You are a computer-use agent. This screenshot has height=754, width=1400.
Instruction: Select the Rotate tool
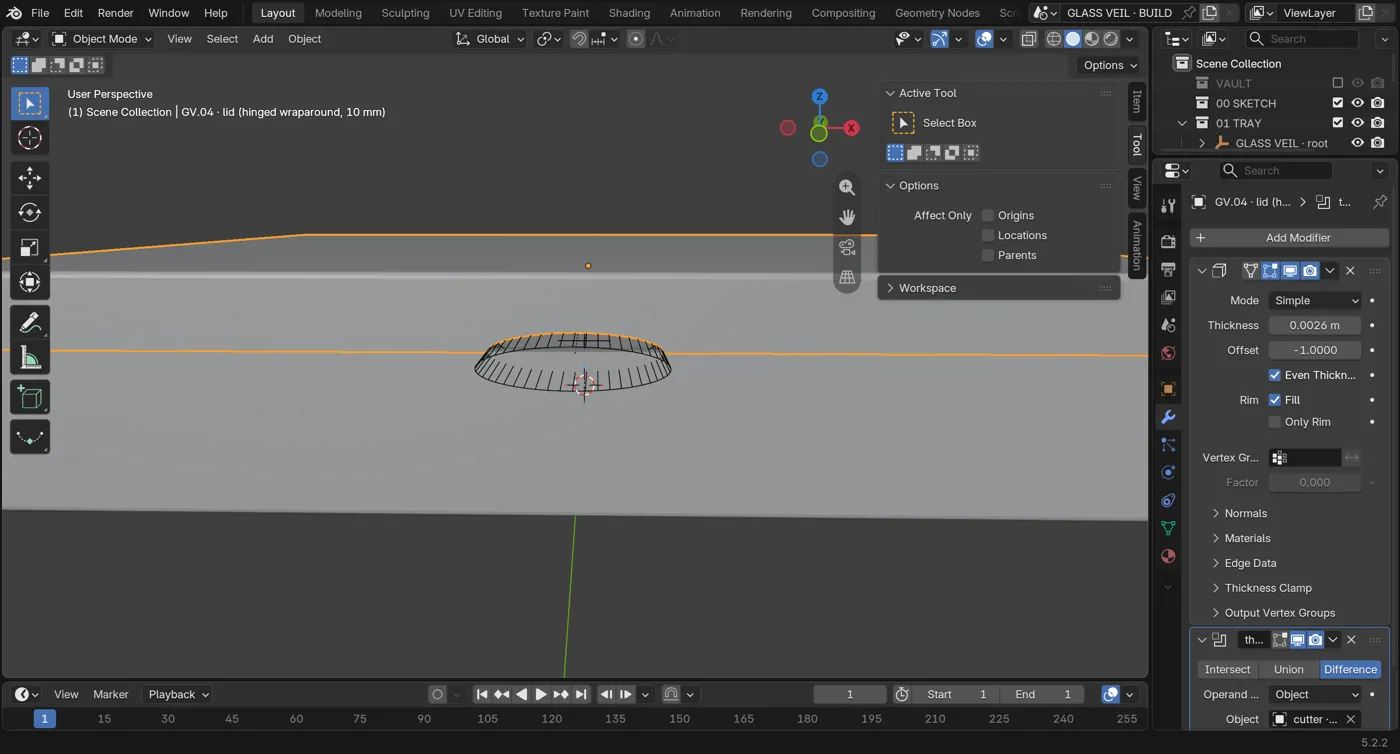pos(30,213)
